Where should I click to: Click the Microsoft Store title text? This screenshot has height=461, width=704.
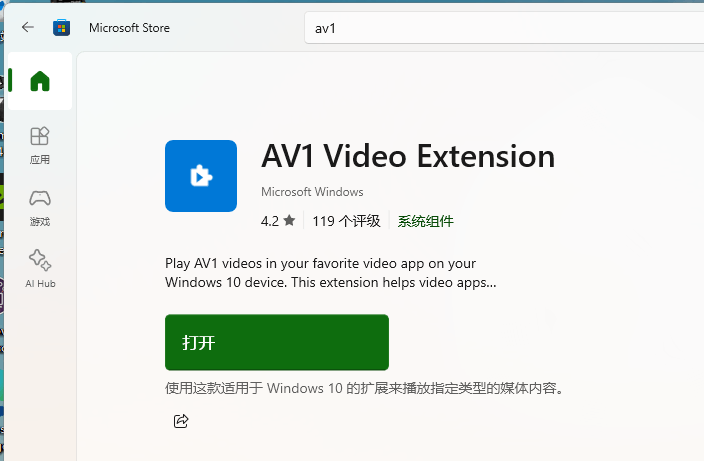coord(129,28)
